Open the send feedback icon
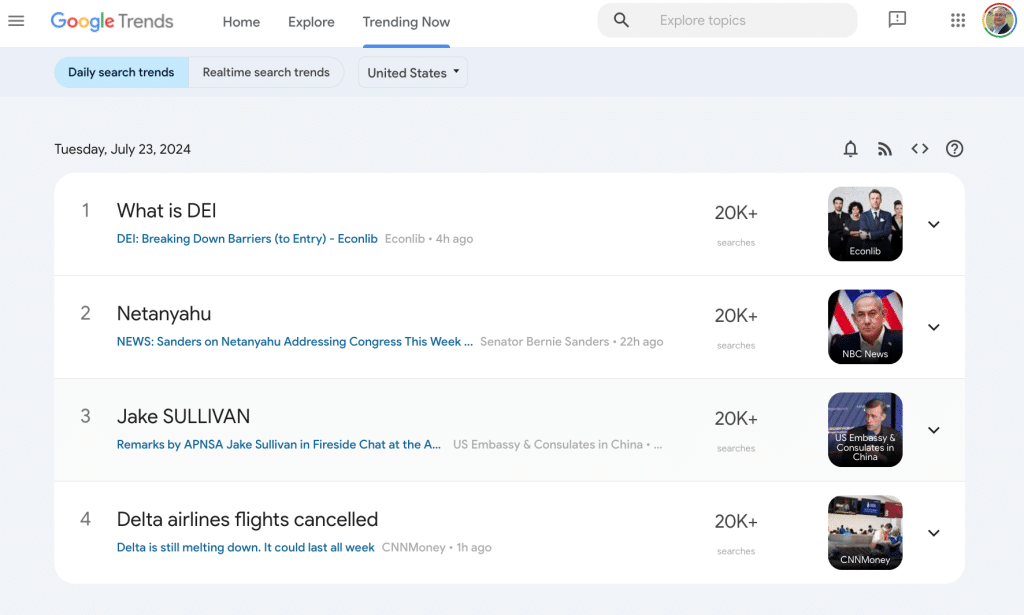 pos(897,20)
